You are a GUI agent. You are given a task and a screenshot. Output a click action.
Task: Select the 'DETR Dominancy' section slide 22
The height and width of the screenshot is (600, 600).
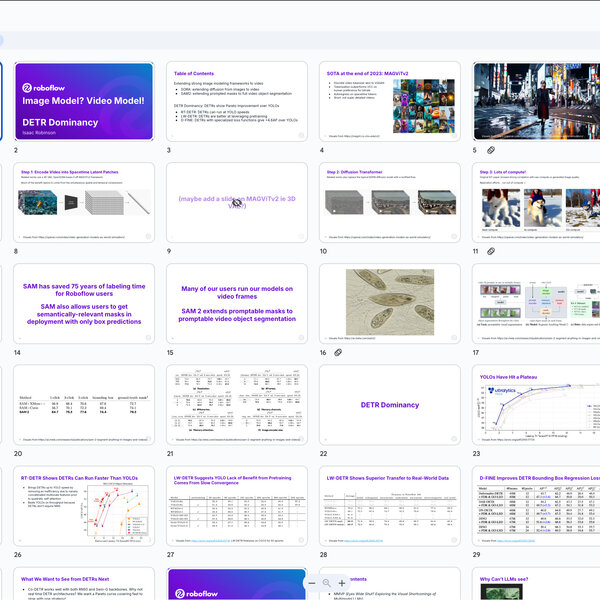pos(390,404)
